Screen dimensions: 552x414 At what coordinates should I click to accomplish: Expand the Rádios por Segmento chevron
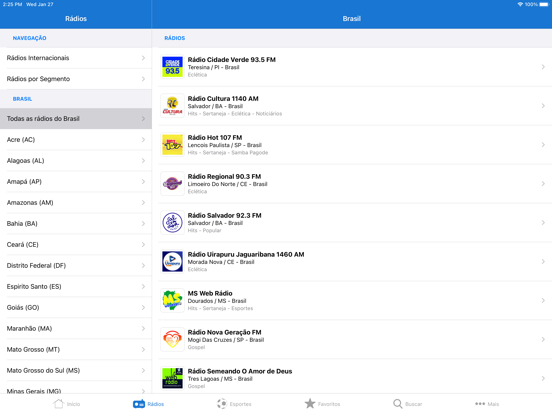click(x=143, y=79)
